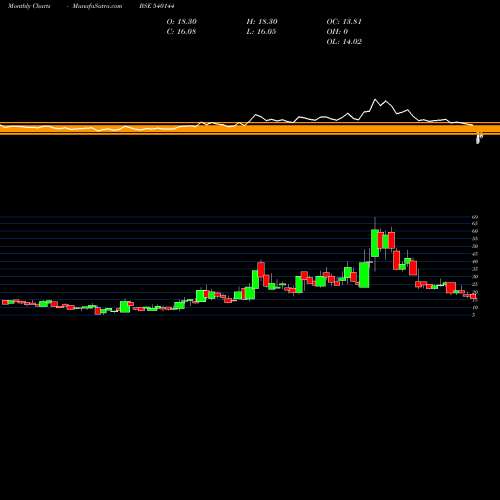This screenshot has height=500, width=500.
Task: Click the 'OC: 13.81' reading
Action: pyautogui.click(x=344, y=21)
